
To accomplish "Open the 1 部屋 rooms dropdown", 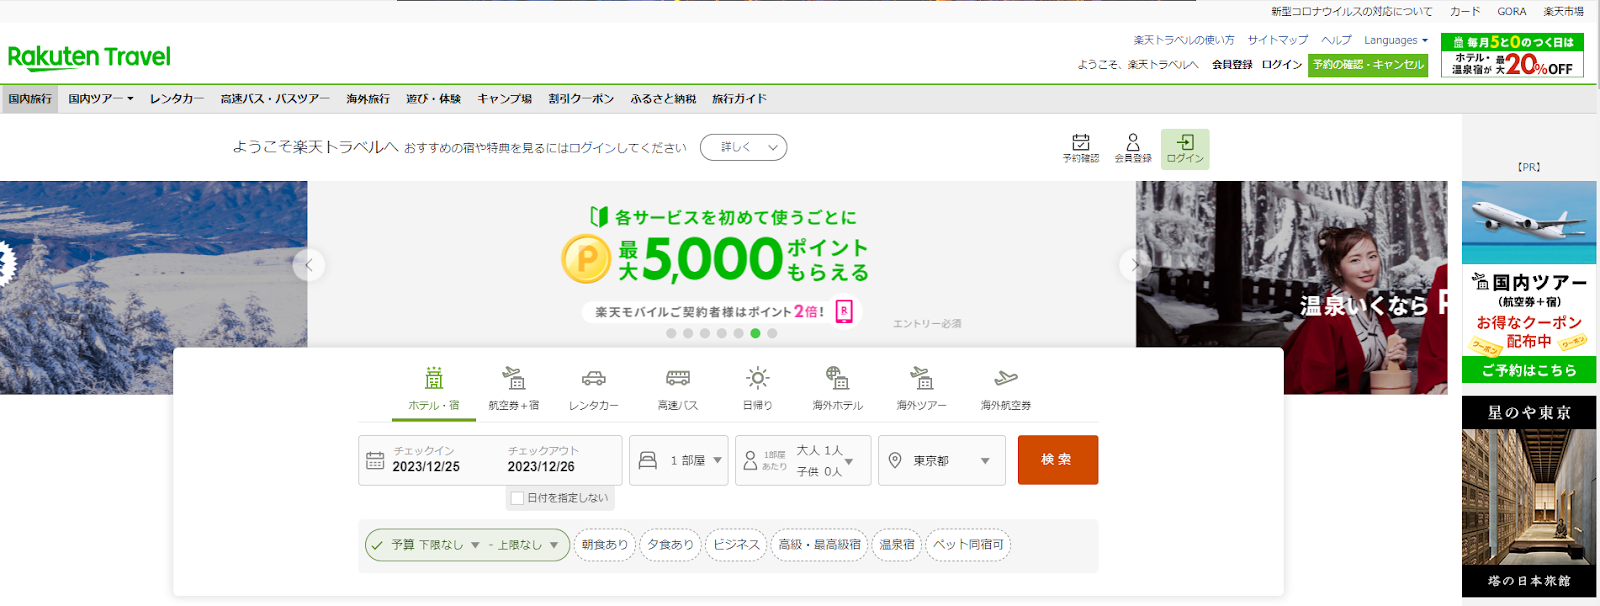I will point(679,460).
